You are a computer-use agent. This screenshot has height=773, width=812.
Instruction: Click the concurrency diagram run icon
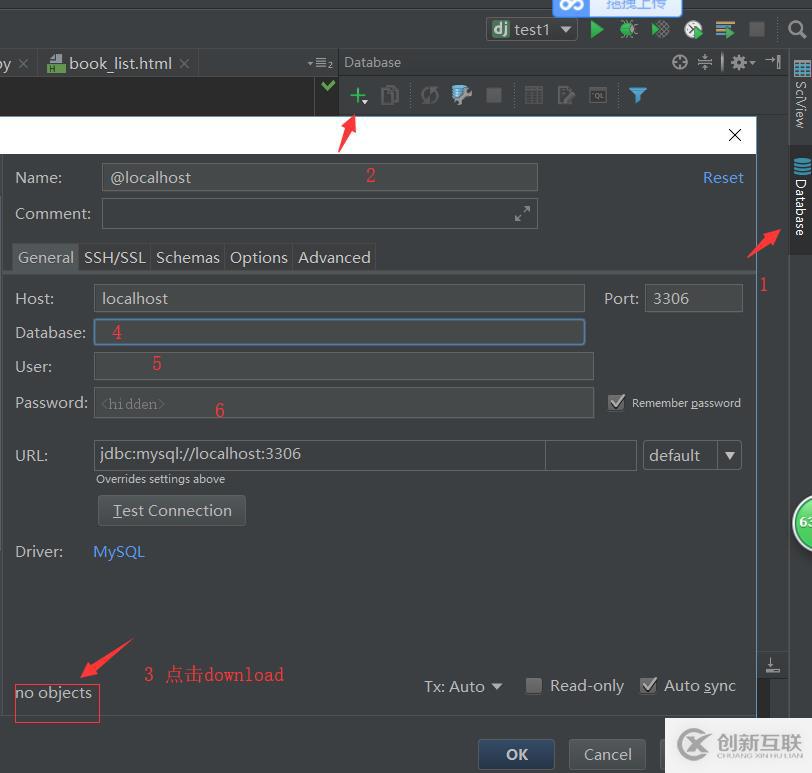click(x=725, y=30)
